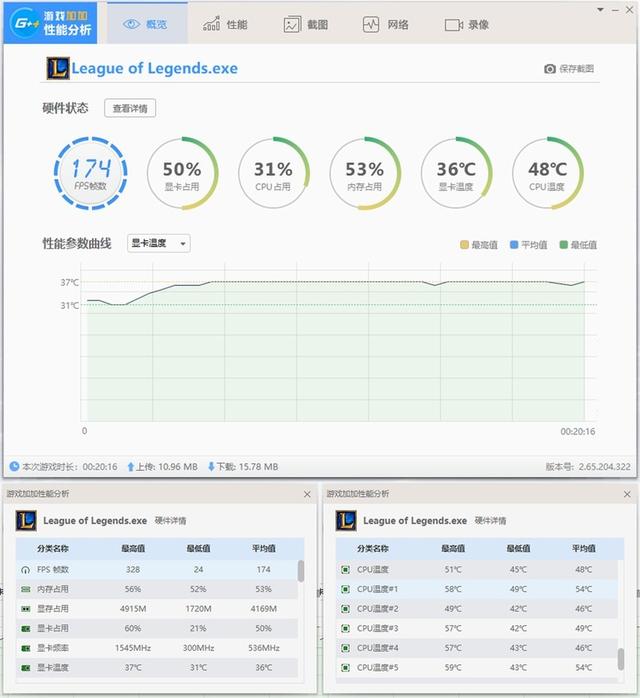The width and height of the screenshot is (640, 698).
Task: Click the CPU温度#2 row chip icon
Action: [x=345, y=609]
